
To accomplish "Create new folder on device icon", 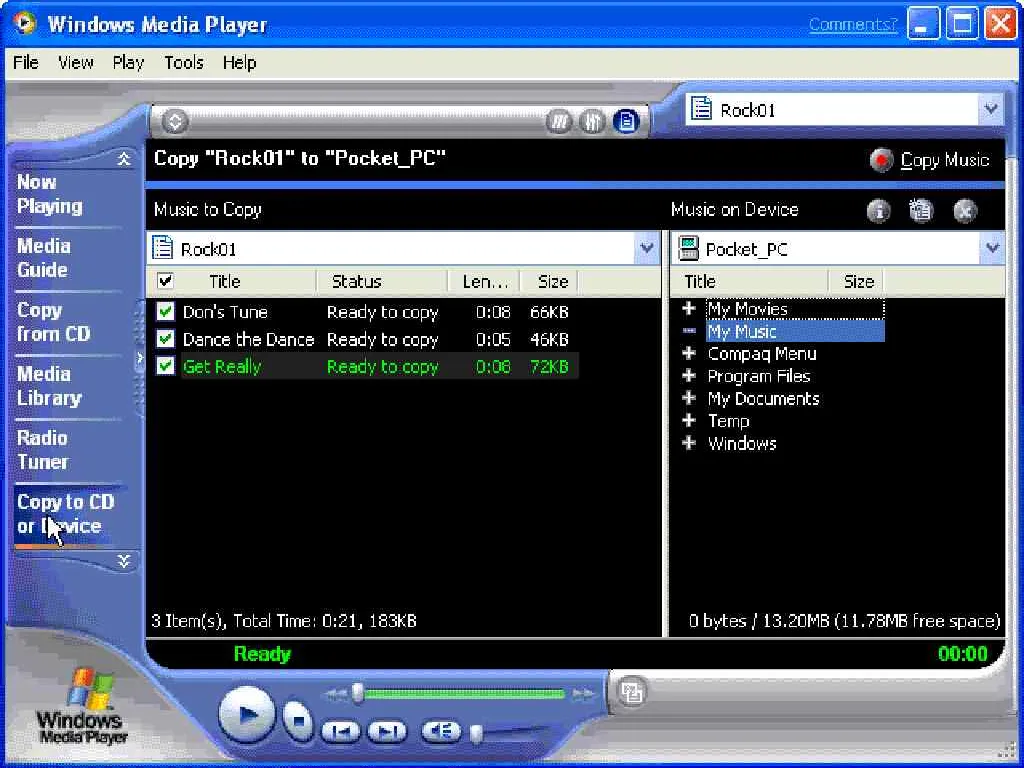I will point(921,210).
